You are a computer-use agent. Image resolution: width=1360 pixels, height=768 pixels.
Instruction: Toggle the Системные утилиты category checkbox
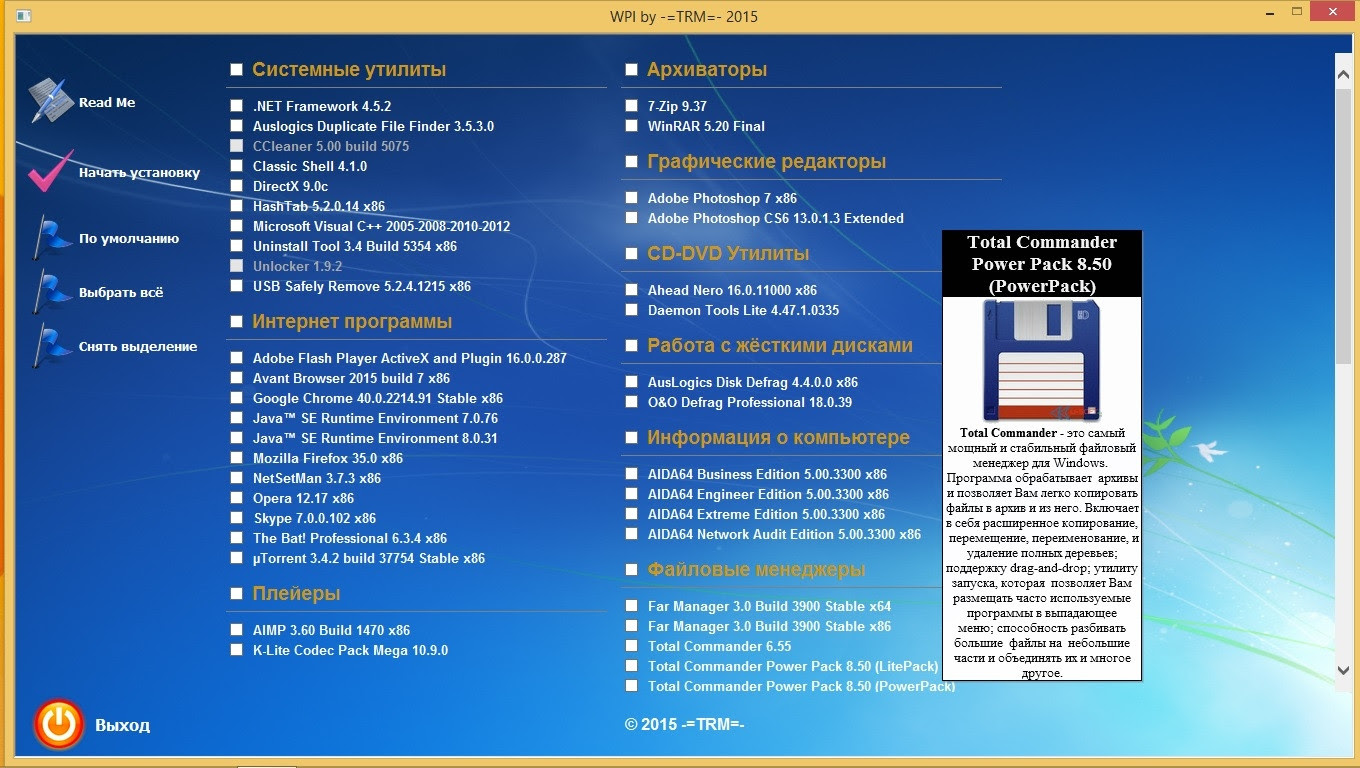(x=236, y=70)
